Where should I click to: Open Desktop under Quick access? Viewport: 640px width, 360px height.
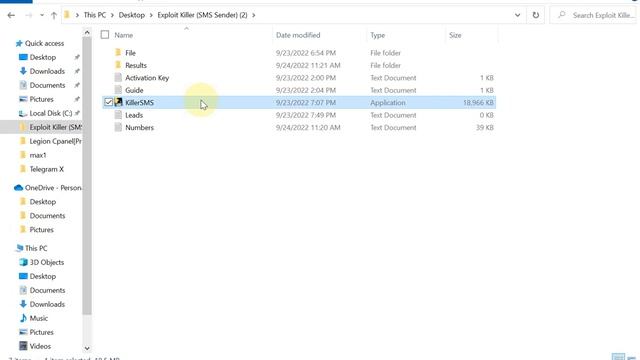(x=42, y=57)
